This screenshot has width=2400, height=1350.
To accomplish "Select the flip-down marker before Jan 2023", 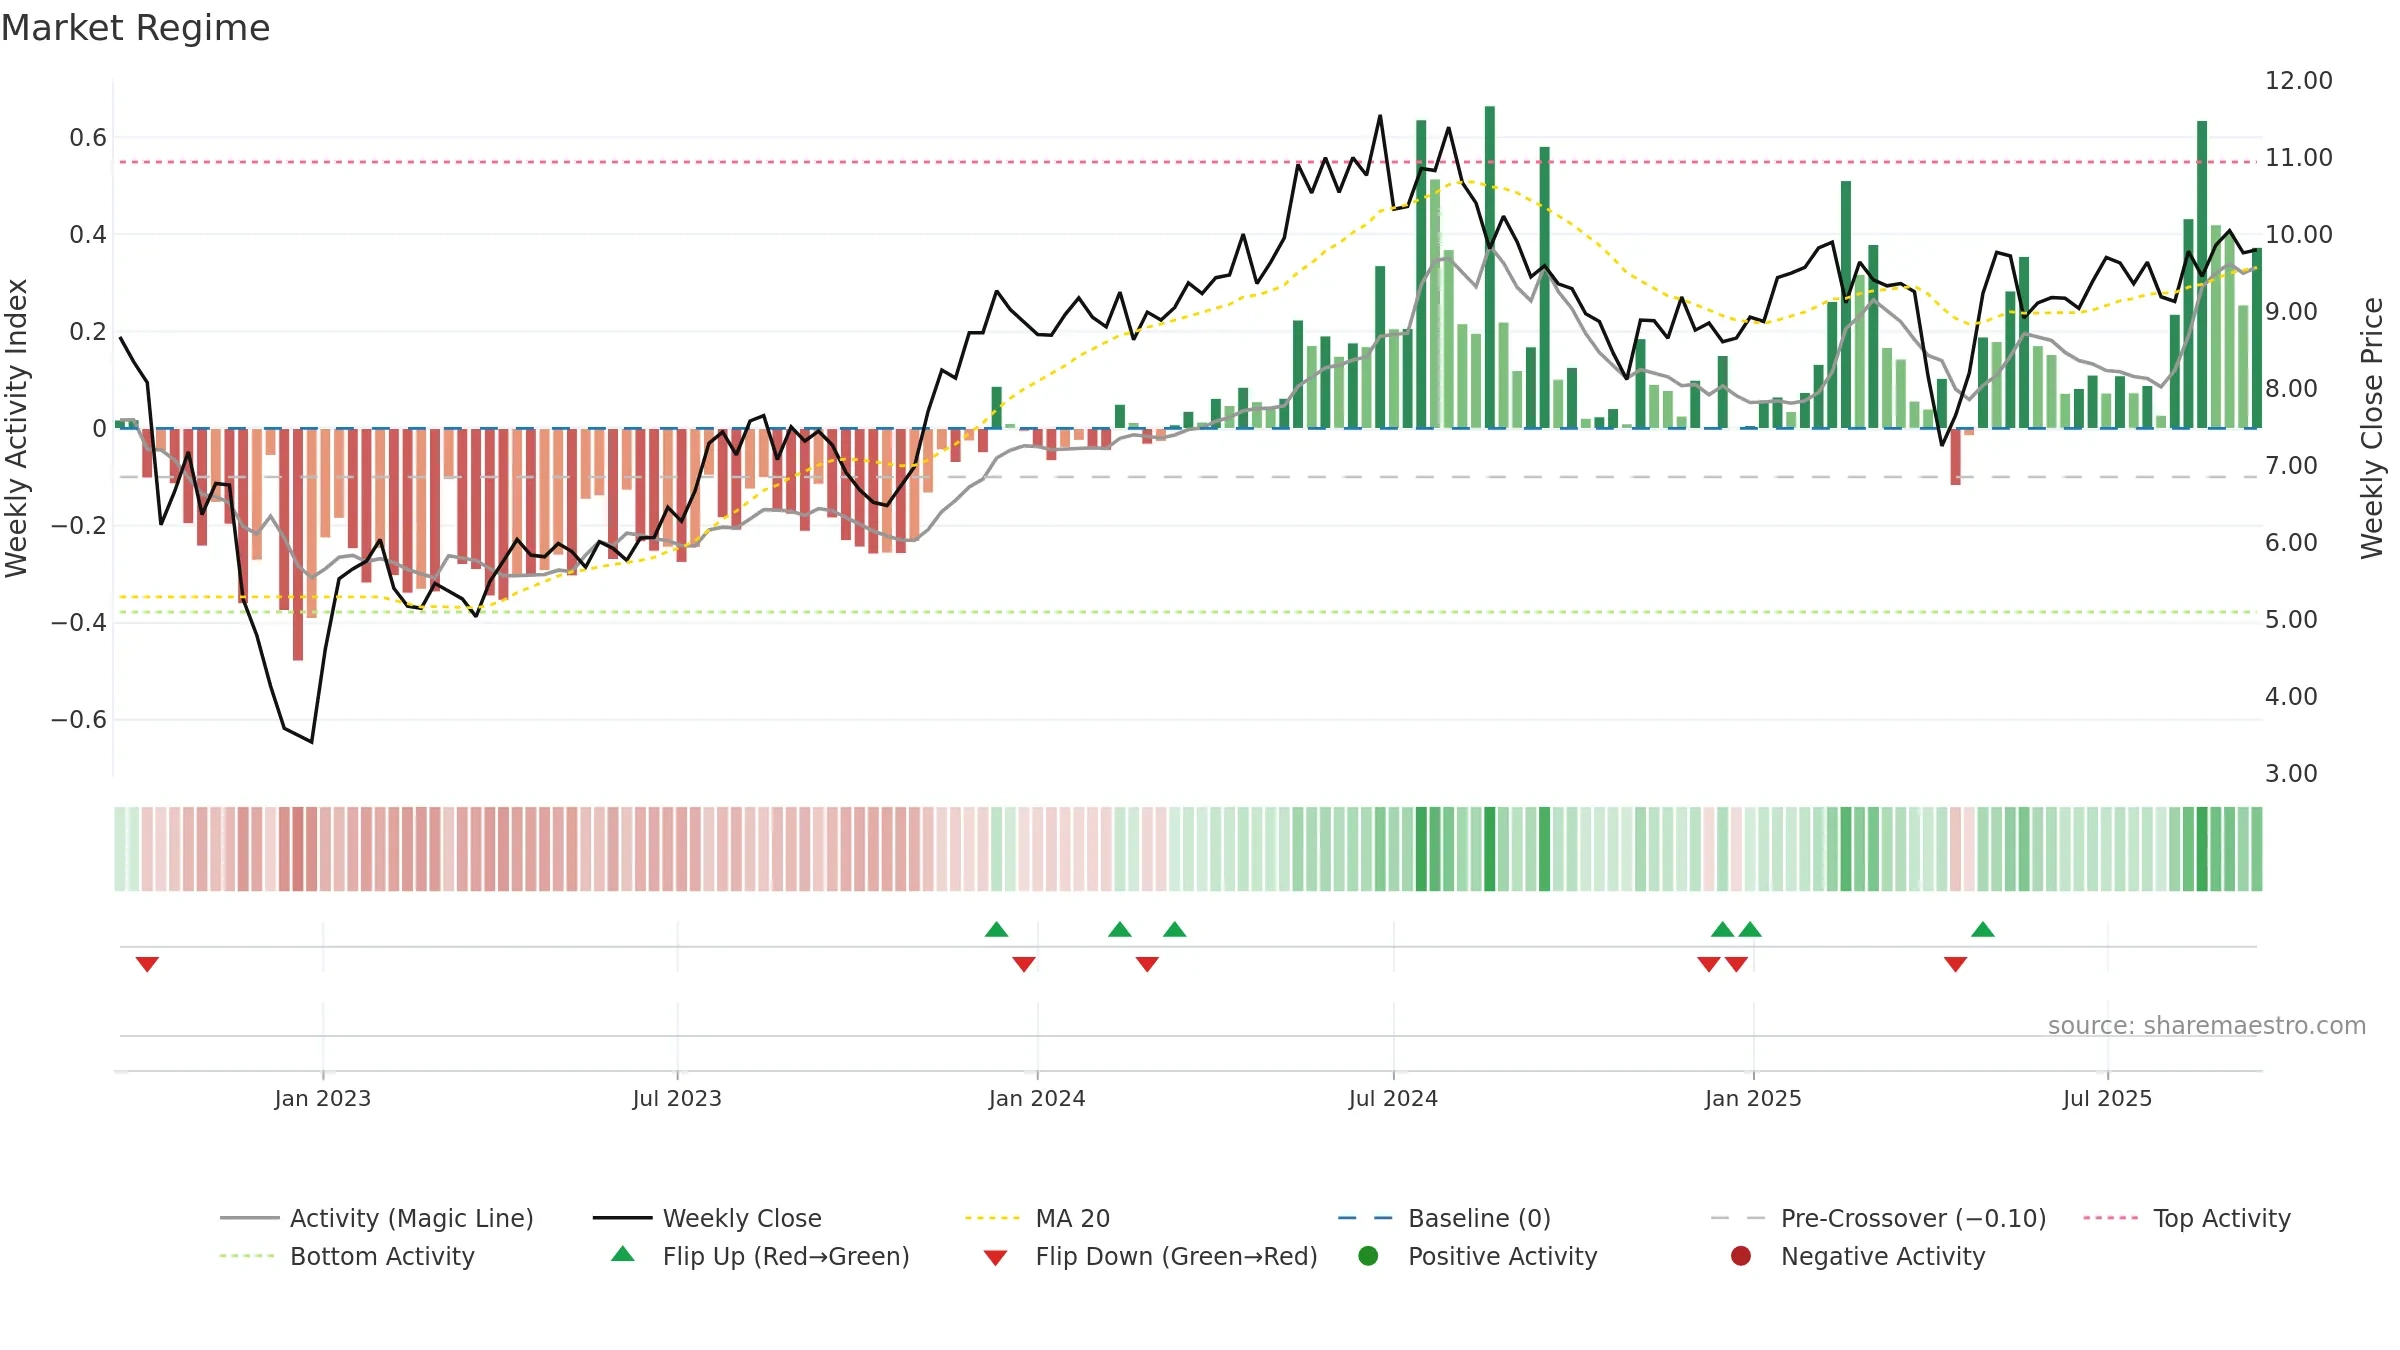I will [147, 964].
